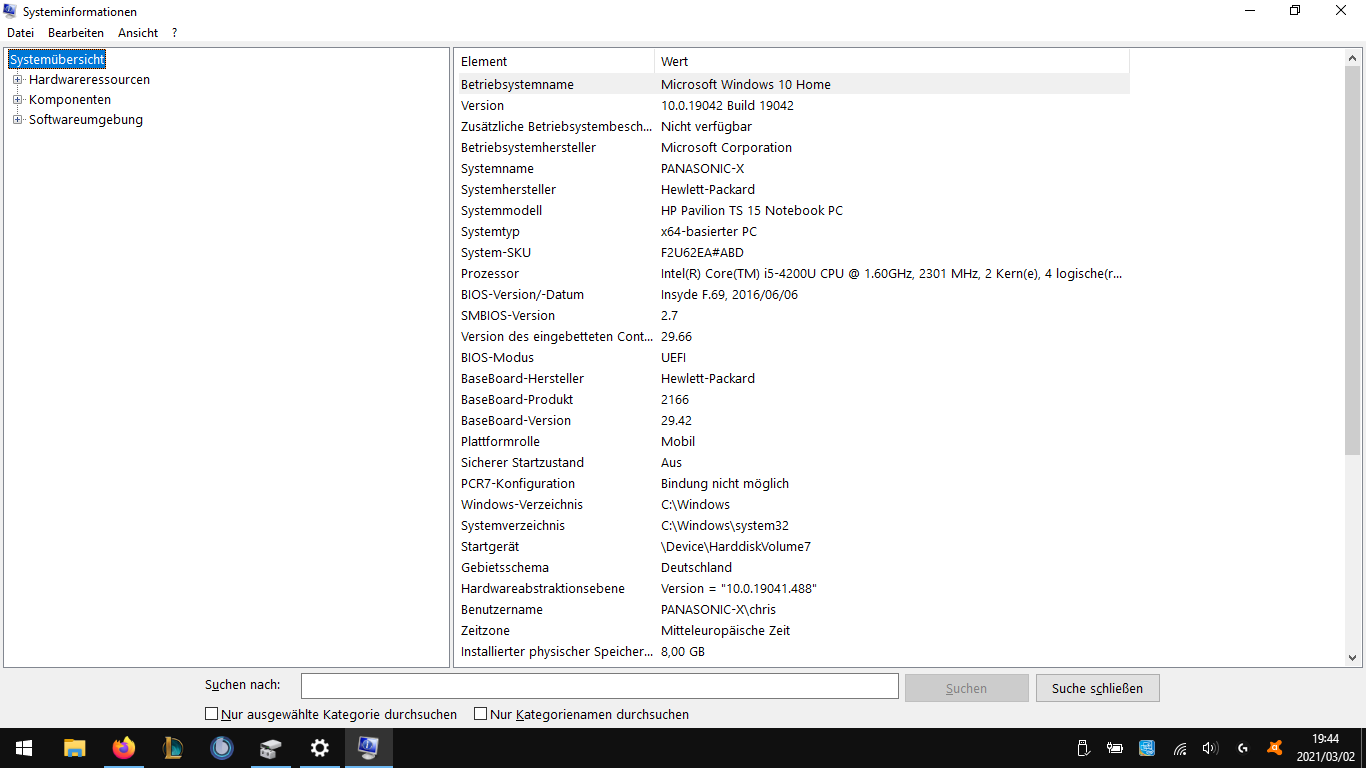The height and width of the screenshot is (768, 1366).
Task: Enable Nur ausgewählte Kategorie durchsuchen checkbox
Action: [211, 714]
